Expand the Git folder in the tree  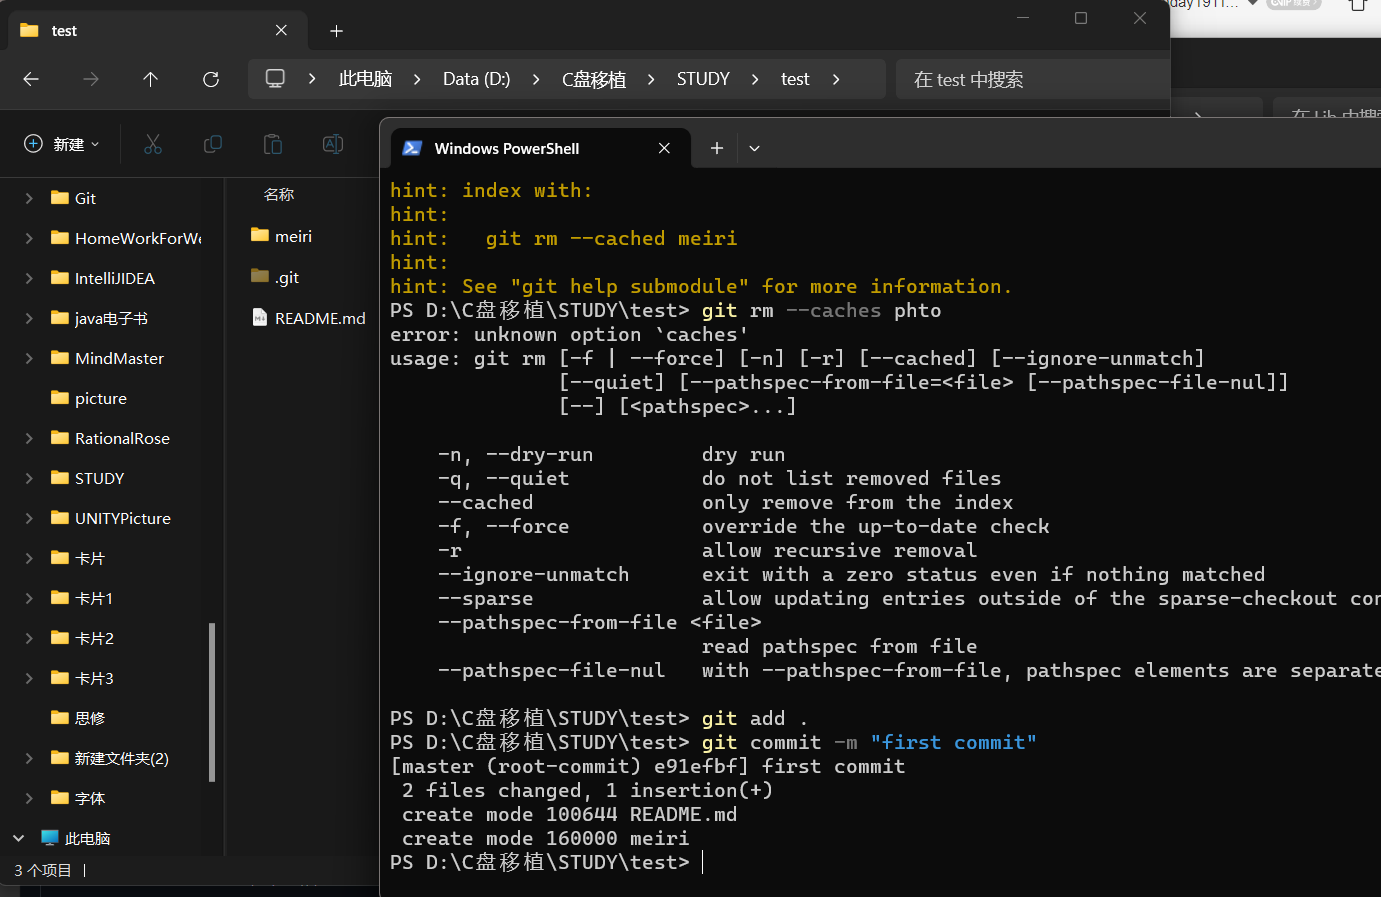(x=29, y=198)
